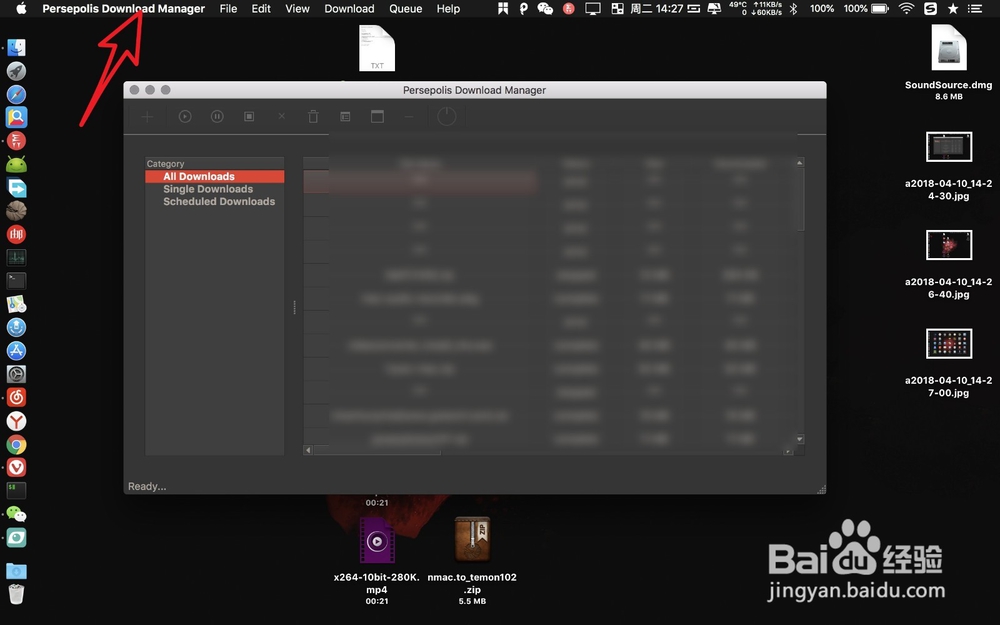
Task: Open NetEase Music red icon in dock
Action: tap(16, 397)
